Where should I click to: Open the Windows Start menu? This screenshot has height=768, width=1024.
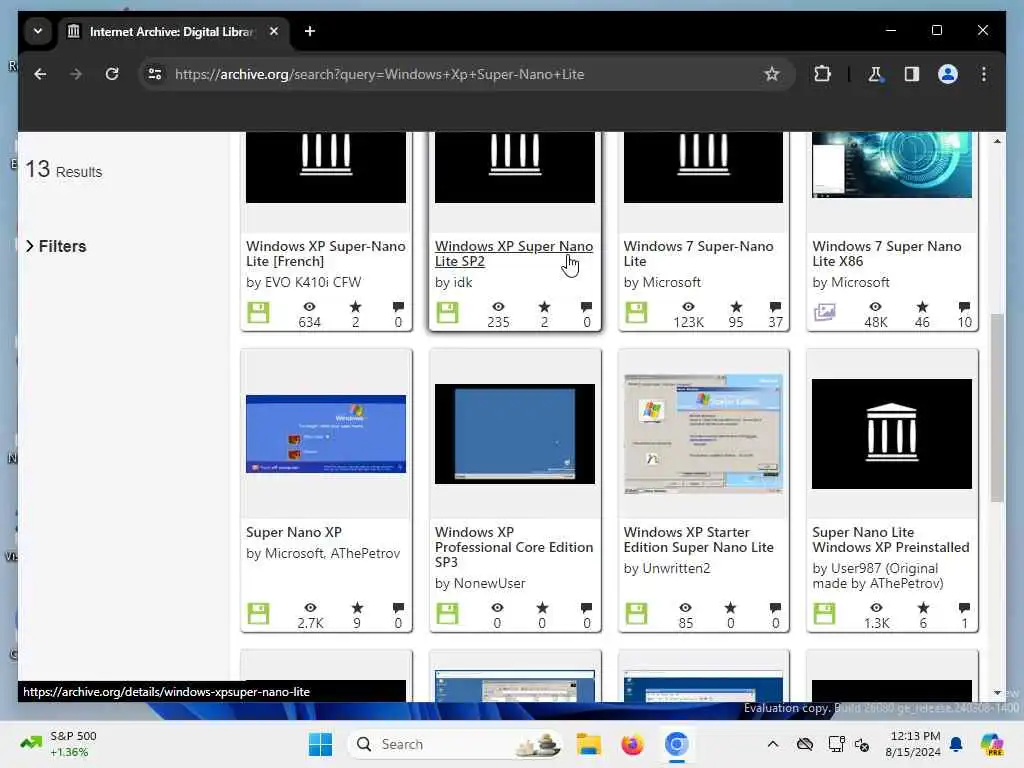coord(320,744)
